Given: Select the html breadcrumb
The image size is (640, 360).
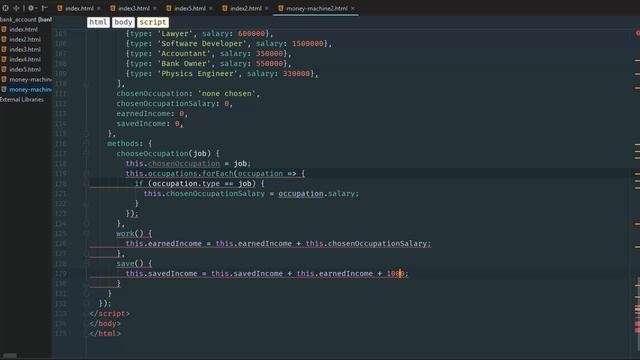Looking at the screenshot, I should click(x=98, y=22).
